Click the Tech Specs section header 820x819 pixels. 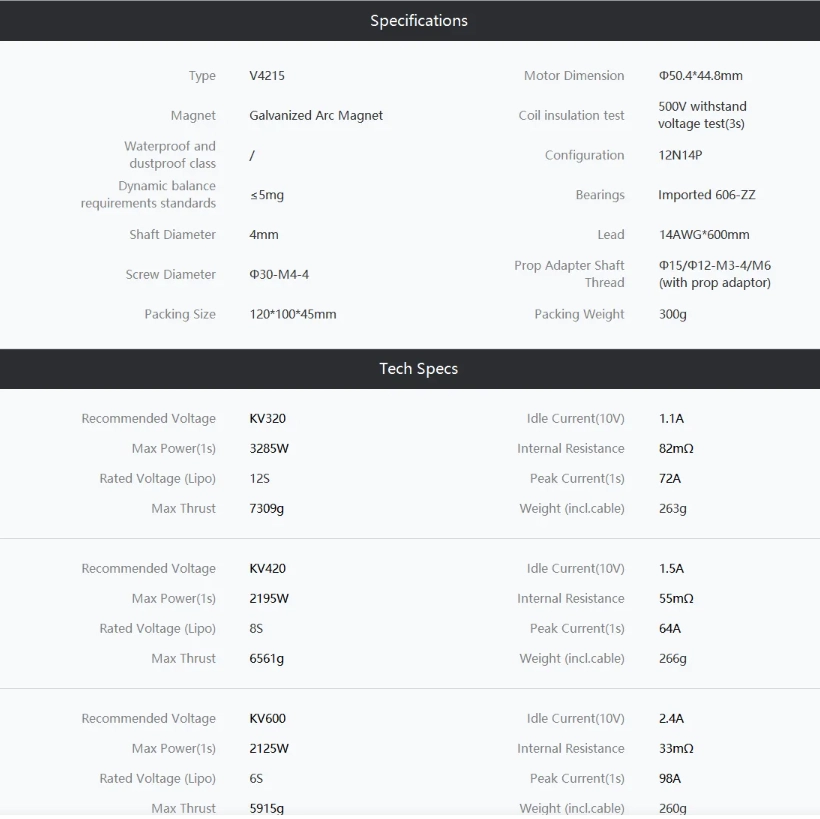pyautogui.click(x=418, y=369)
